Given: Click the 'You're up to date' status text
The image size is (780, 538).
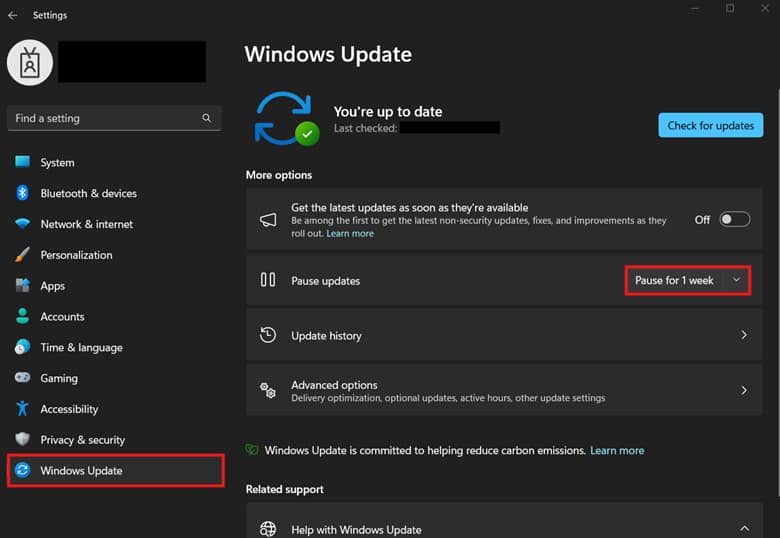Looking at the screenshot, I should (x=388, y=111).
